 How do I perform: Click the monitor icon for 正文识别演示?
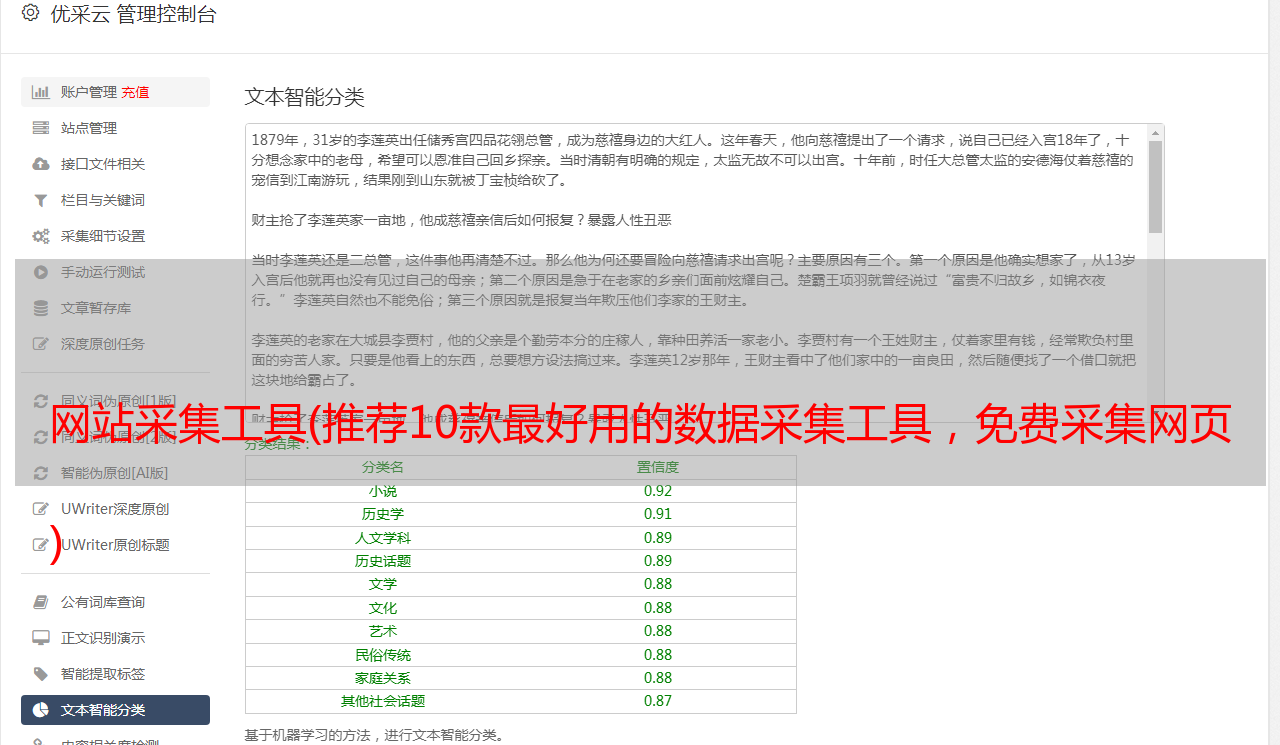(x=41, y=638)
